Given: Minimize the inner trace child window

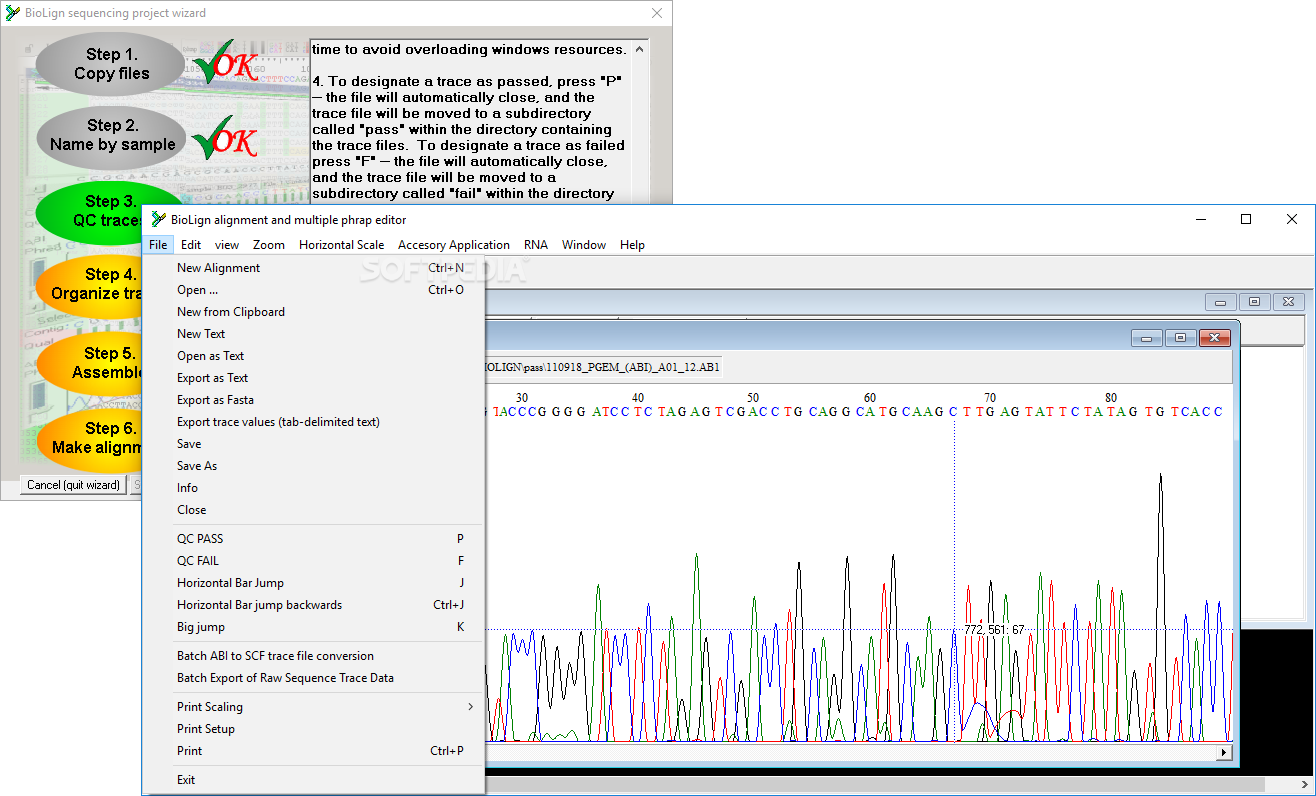Looking at the screenshot, I should point(1147,338).
